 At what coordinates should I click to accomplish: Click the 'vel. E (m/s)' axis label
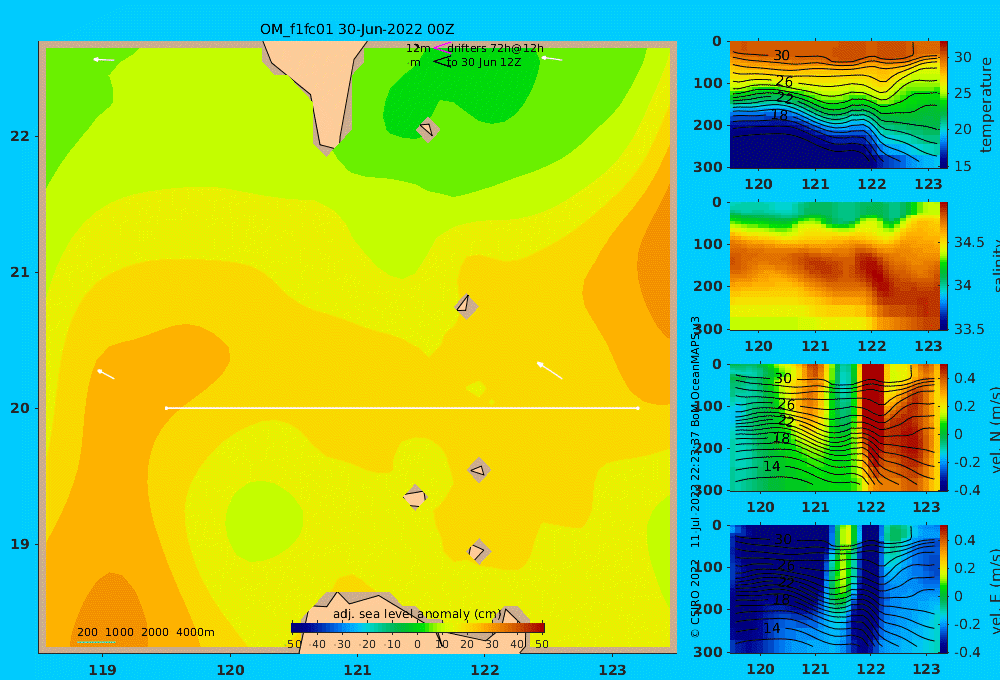(x=995, y=589)
